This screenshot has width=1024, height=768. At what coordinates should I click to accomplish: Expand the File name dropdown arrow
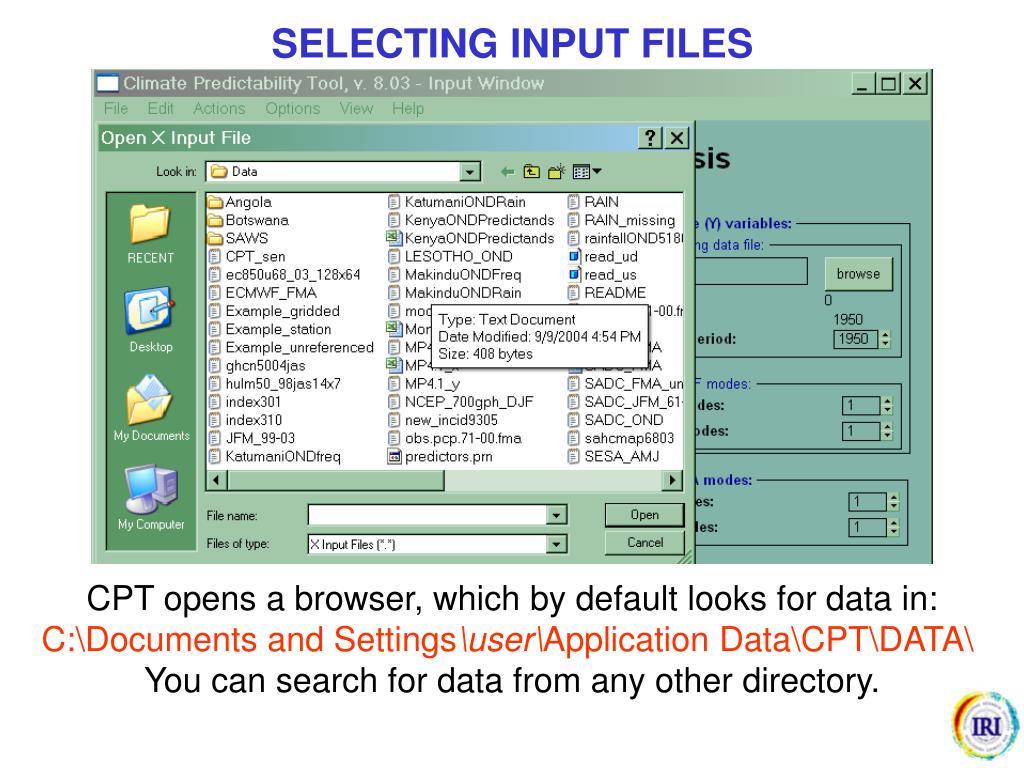(x=556, y=515)
